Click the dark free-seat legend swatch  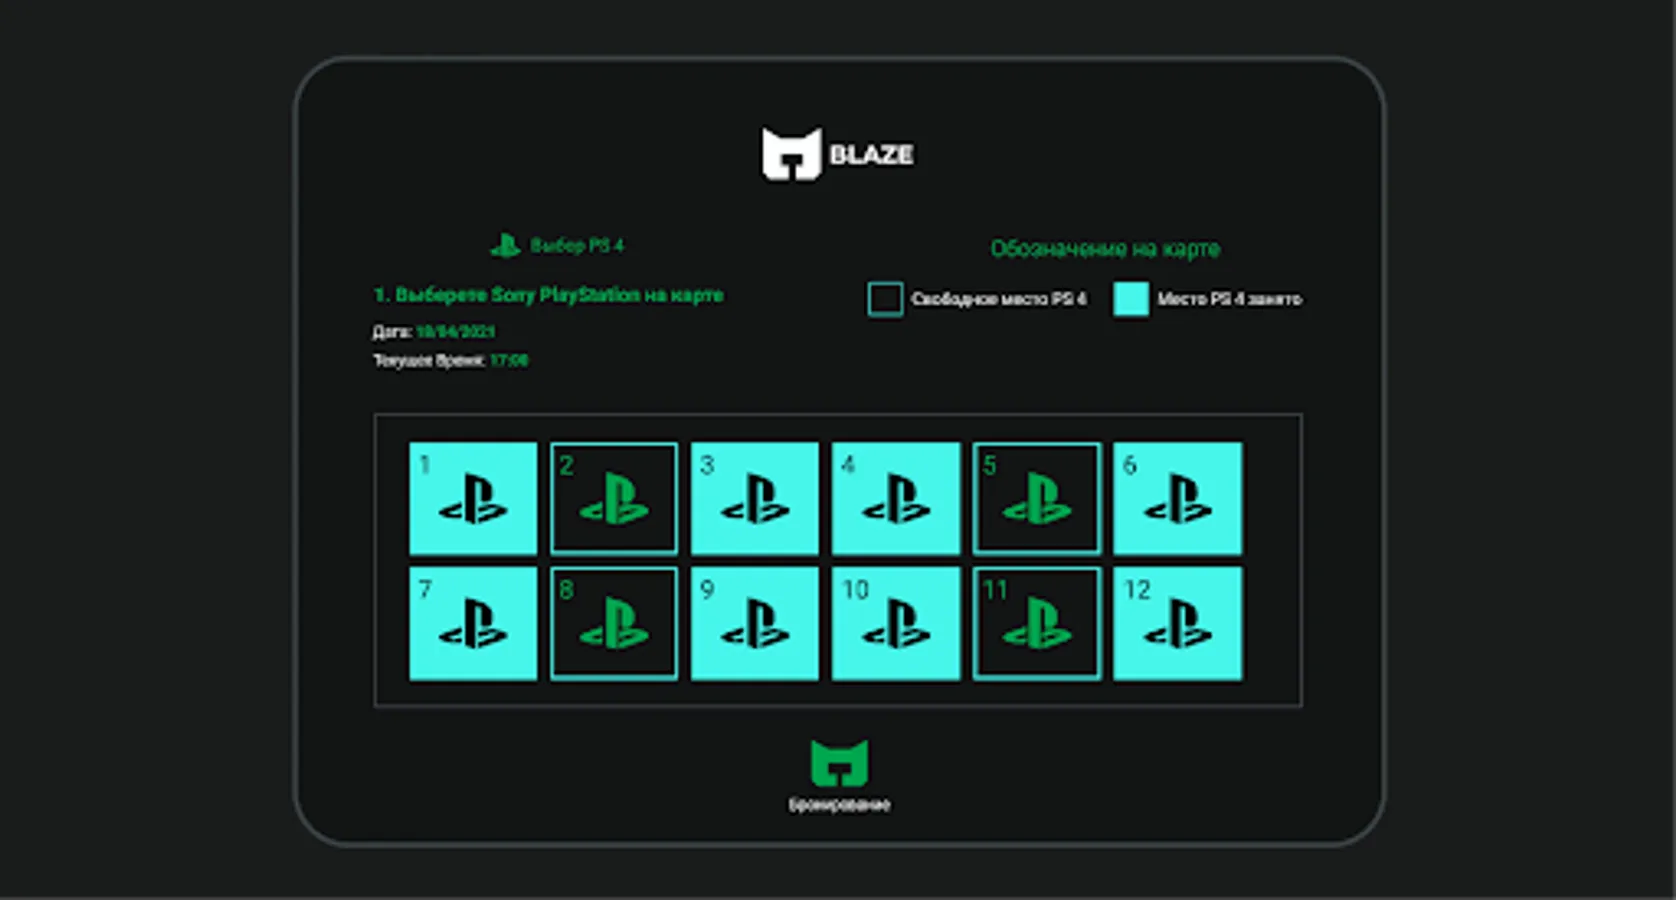(885, 299)
